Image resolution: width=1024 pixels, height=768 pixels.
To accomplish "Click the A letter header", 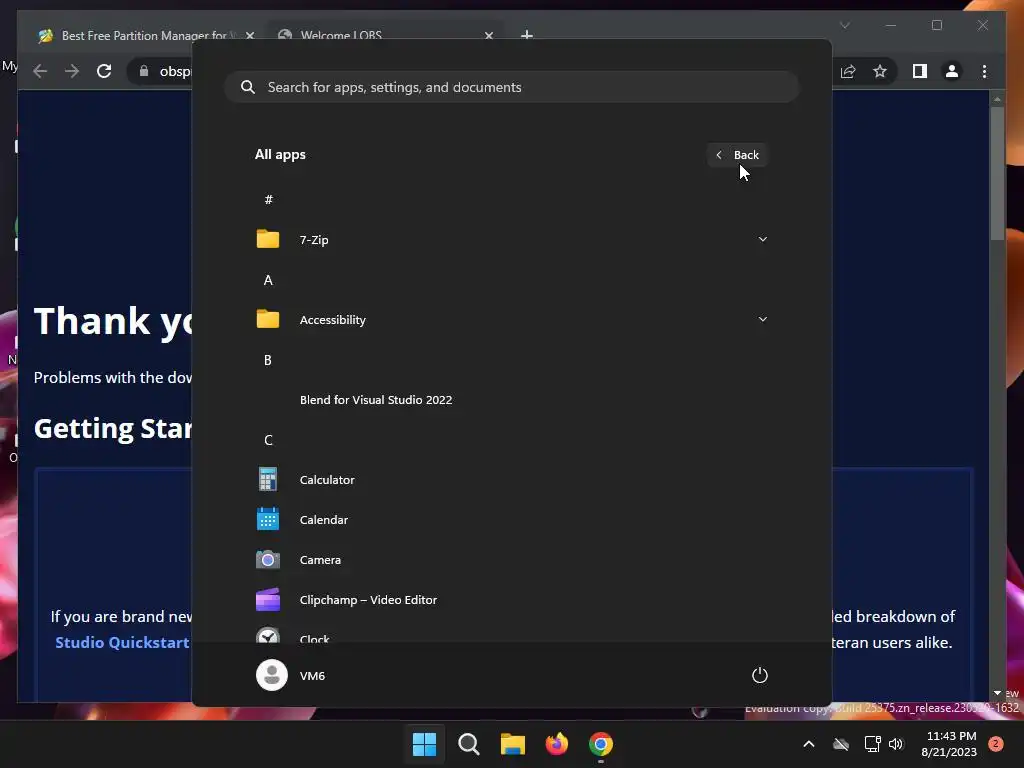I will pyautogui.click(x=268, y=280).
